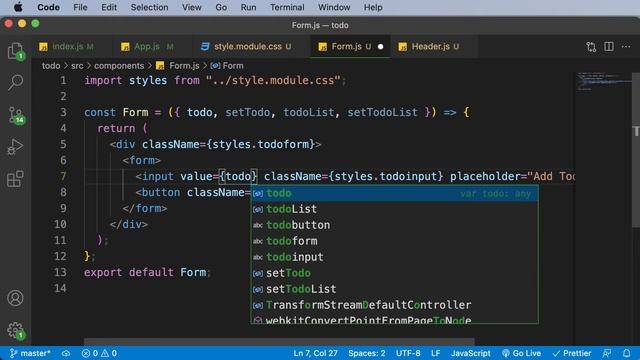Viewport: 640px width, 360px height.
Task: Open Run and Debug view
Action: pyautogui.click(x=16, y=147)
